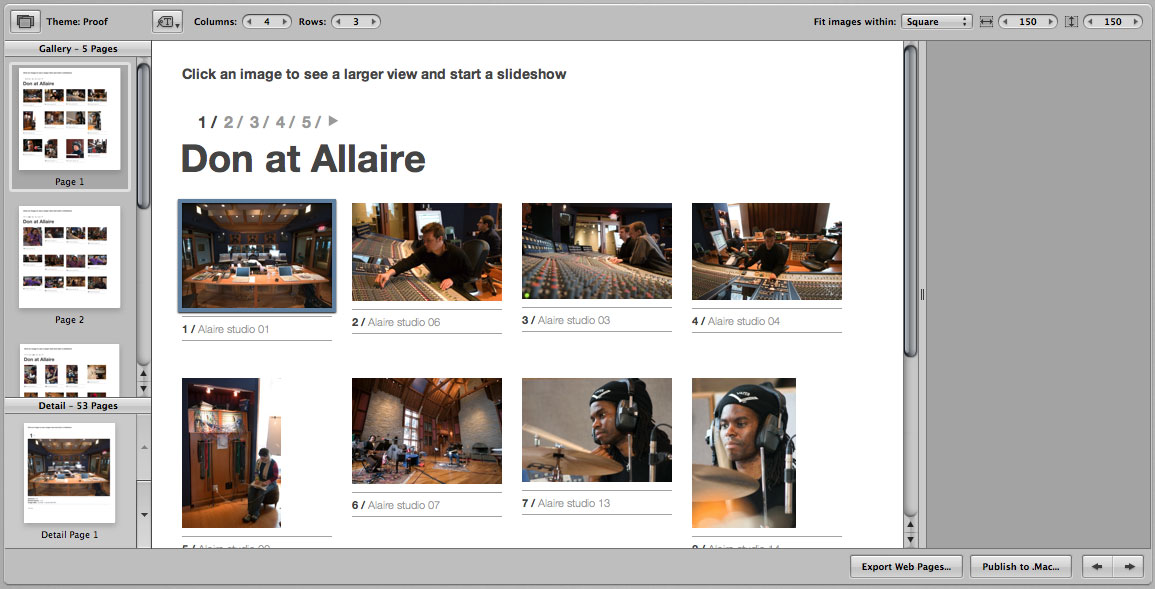Open the Alaire studio 01 image
The height and width of the screenshot is (589, 1155).
[257, 255]
